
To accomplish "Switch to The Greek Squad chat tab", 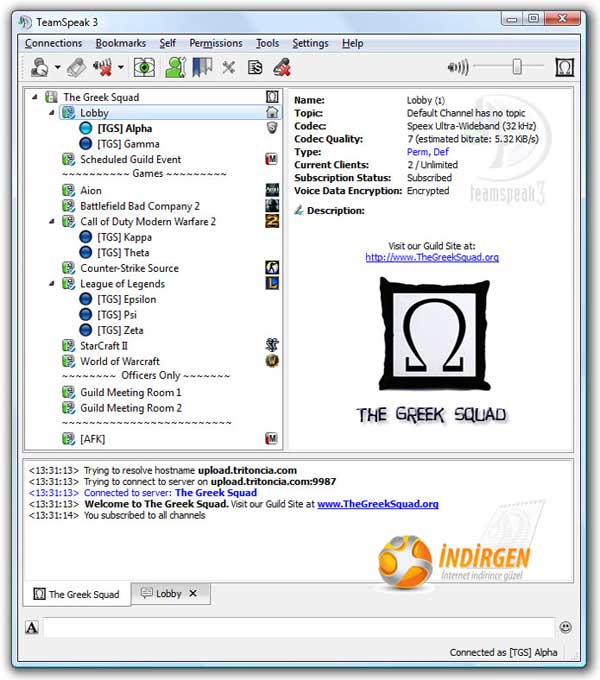I will pyautogui.click(x=76, y=594).
